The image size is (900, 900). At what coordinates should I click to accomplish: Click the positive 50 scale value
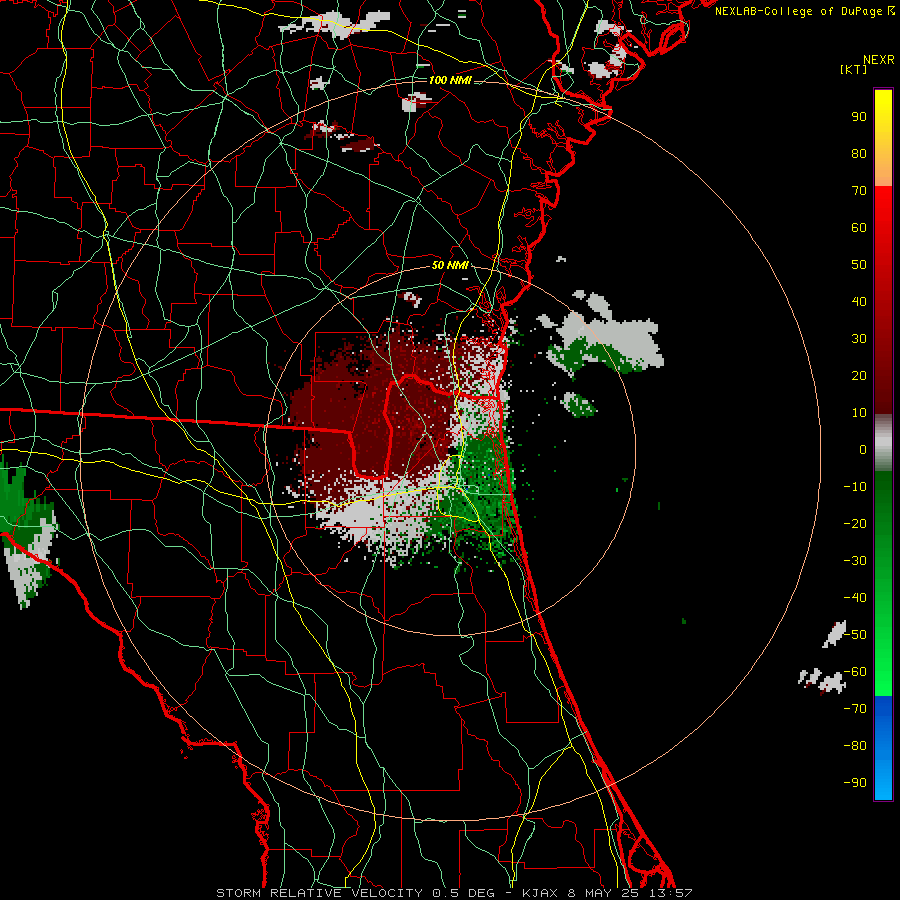tap(859, 265)
